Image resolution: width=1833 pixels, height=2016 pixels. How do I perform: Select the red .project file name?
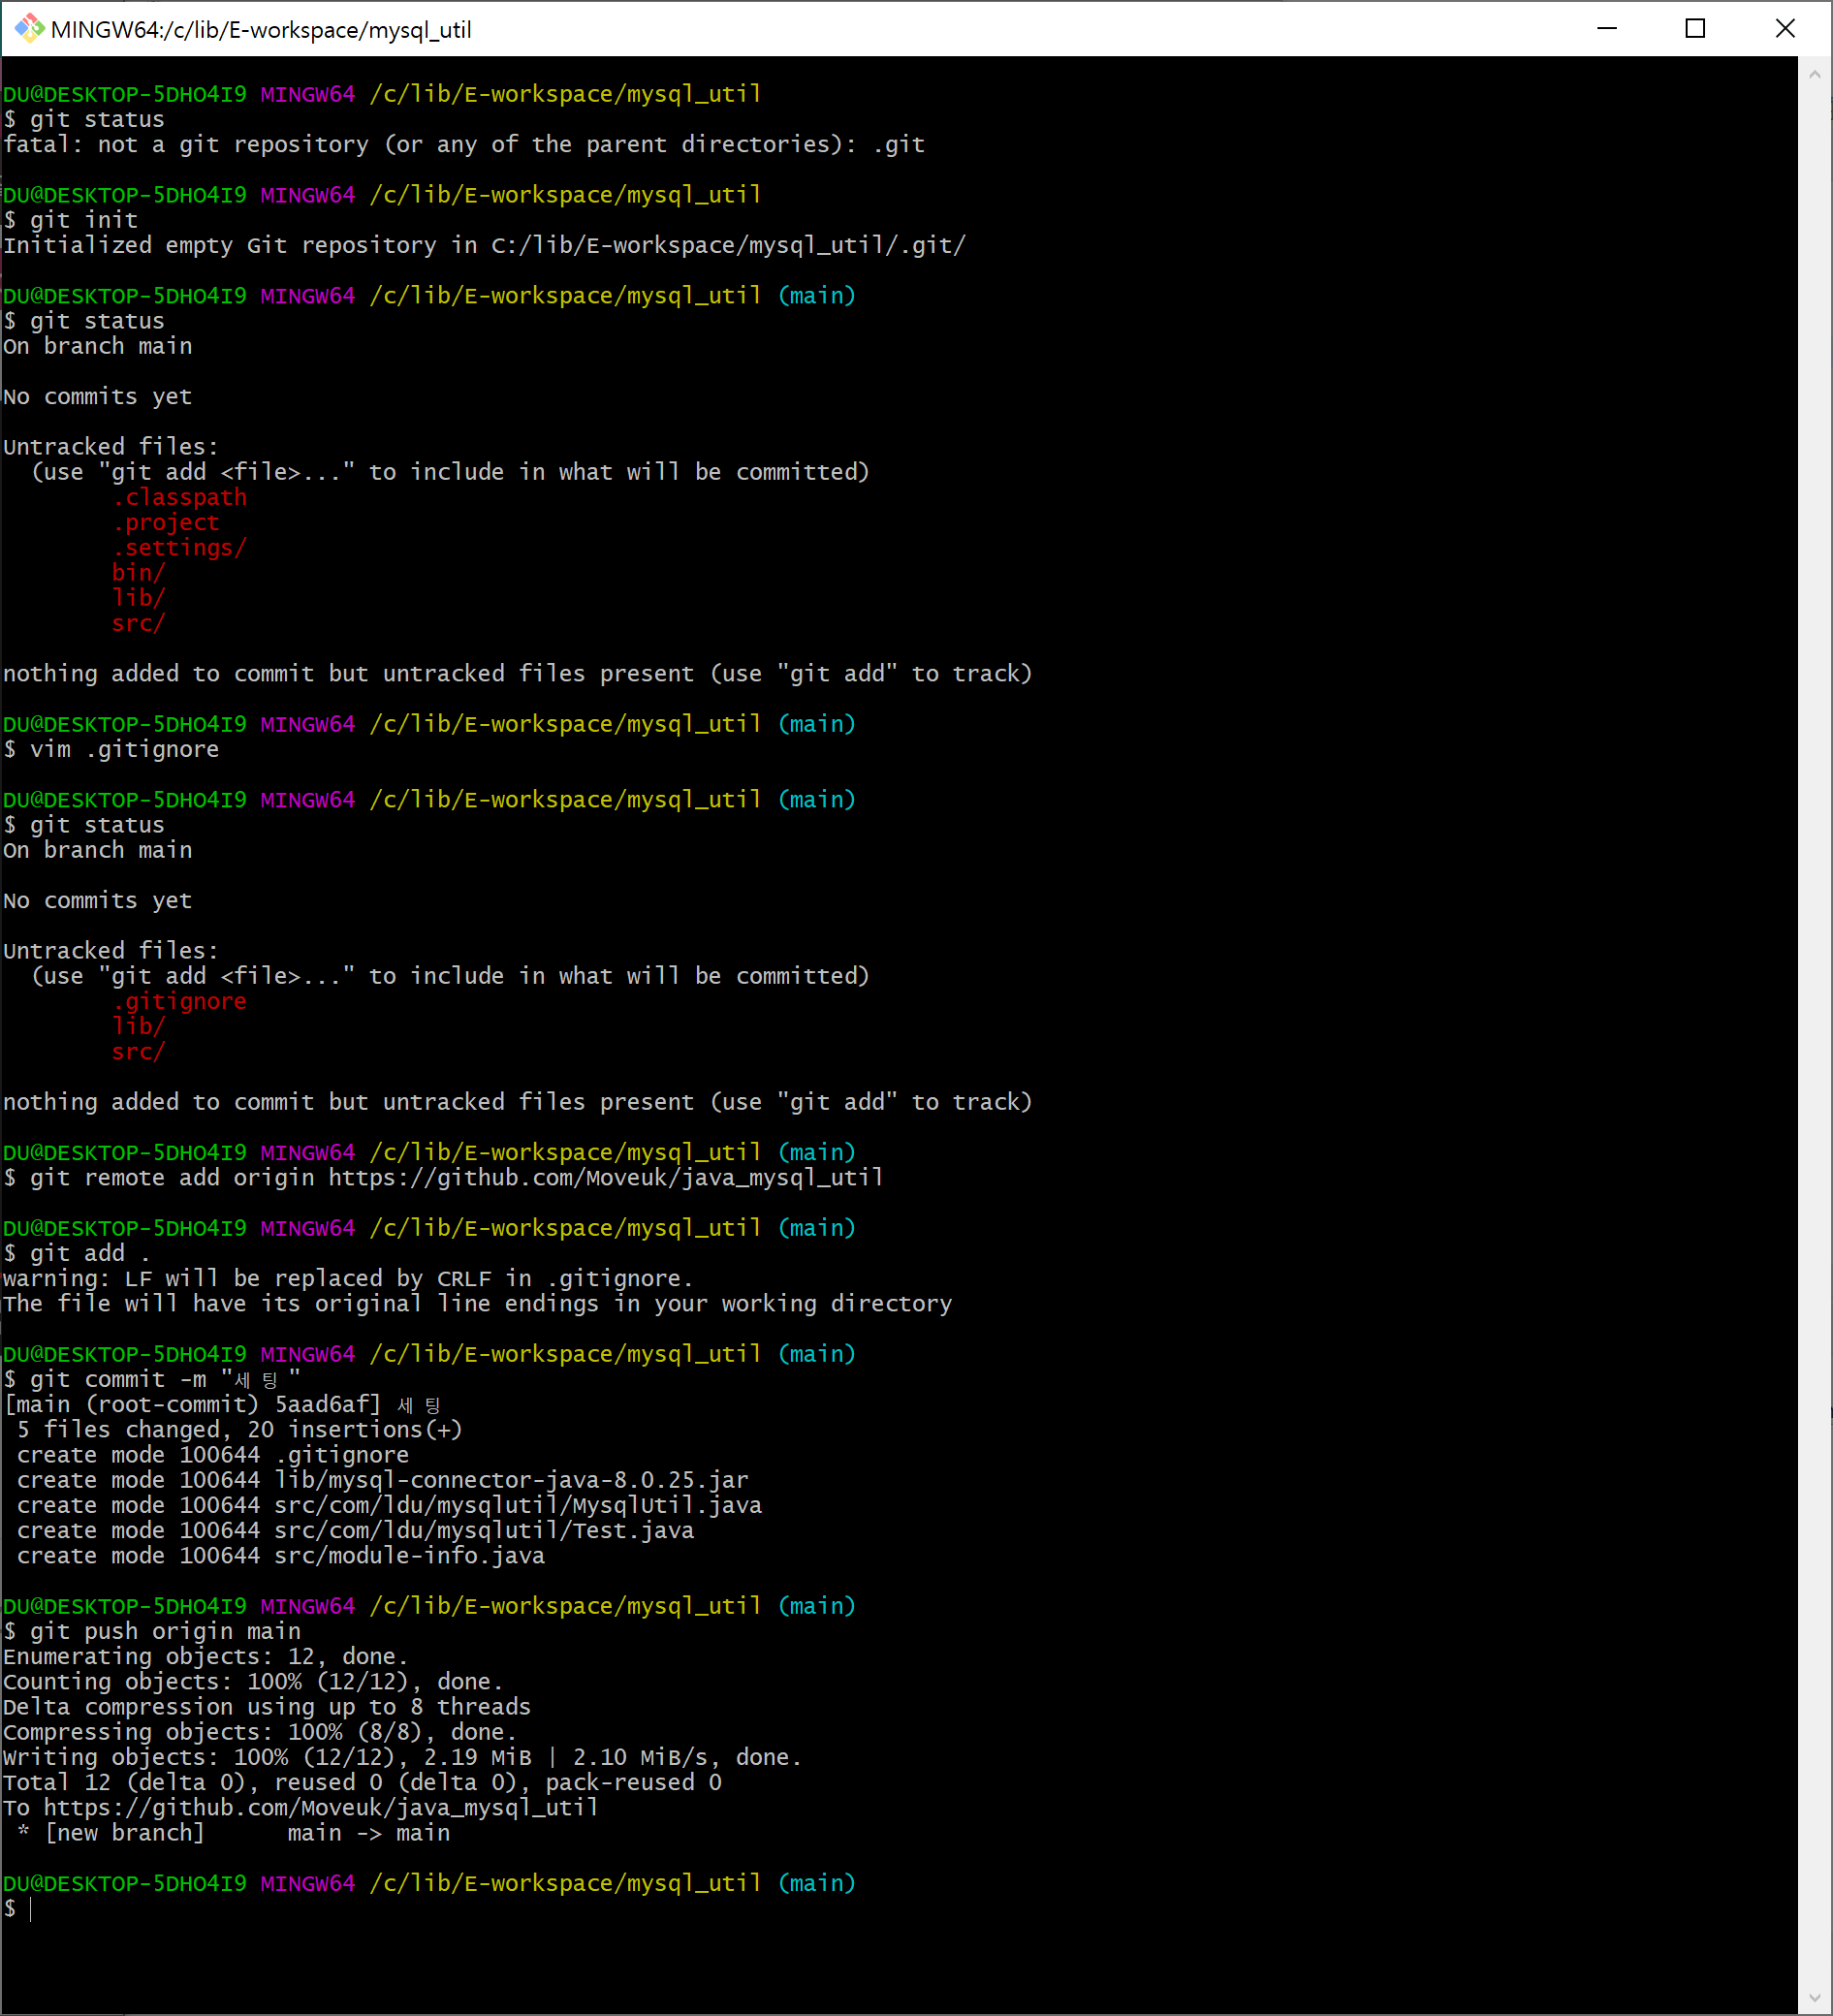[x=167, y=522]
